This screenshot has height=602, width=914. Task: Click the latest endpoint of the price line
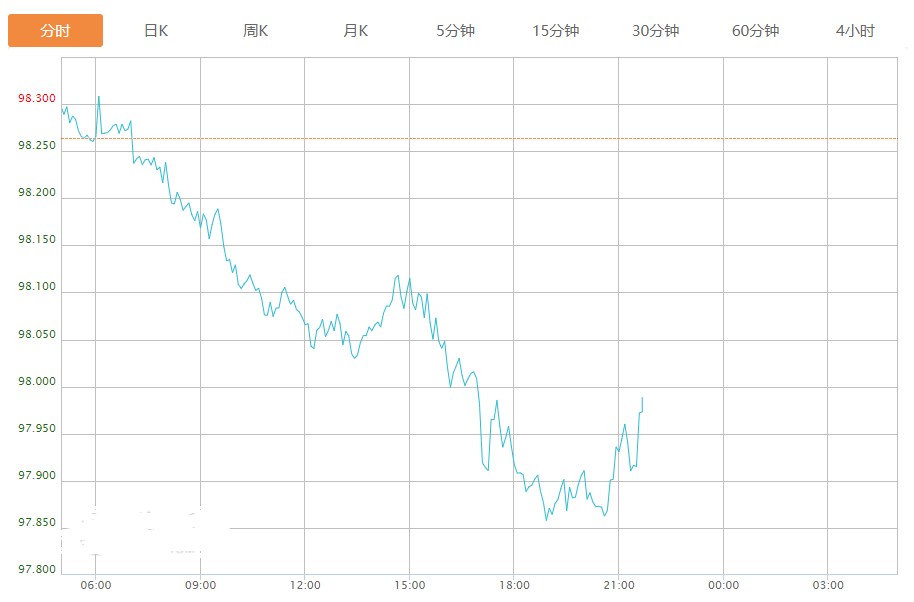click(642, 398)
